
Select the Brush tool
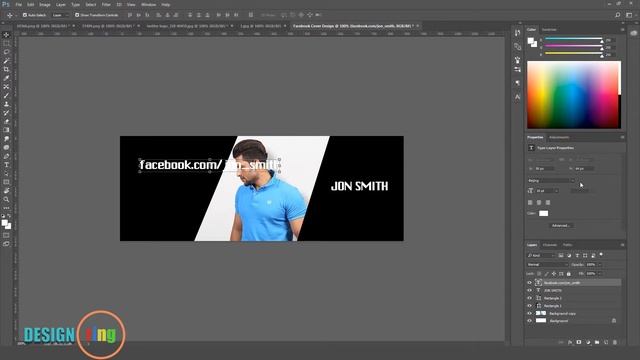[x=6, y=96]
